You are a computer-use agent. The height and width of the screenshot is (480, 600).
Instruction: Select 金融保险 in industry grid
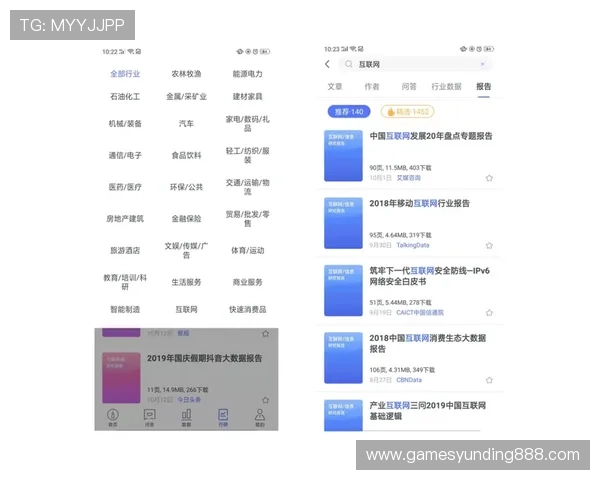tap(186, 219)
